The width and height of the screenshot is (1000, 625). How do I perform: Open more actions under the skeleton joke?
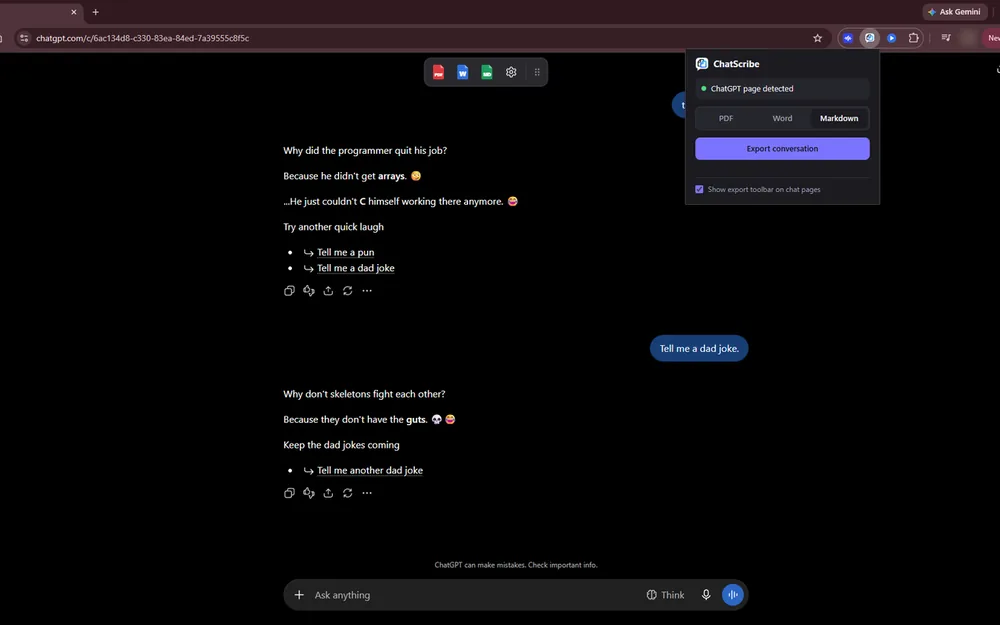(367, 493)
